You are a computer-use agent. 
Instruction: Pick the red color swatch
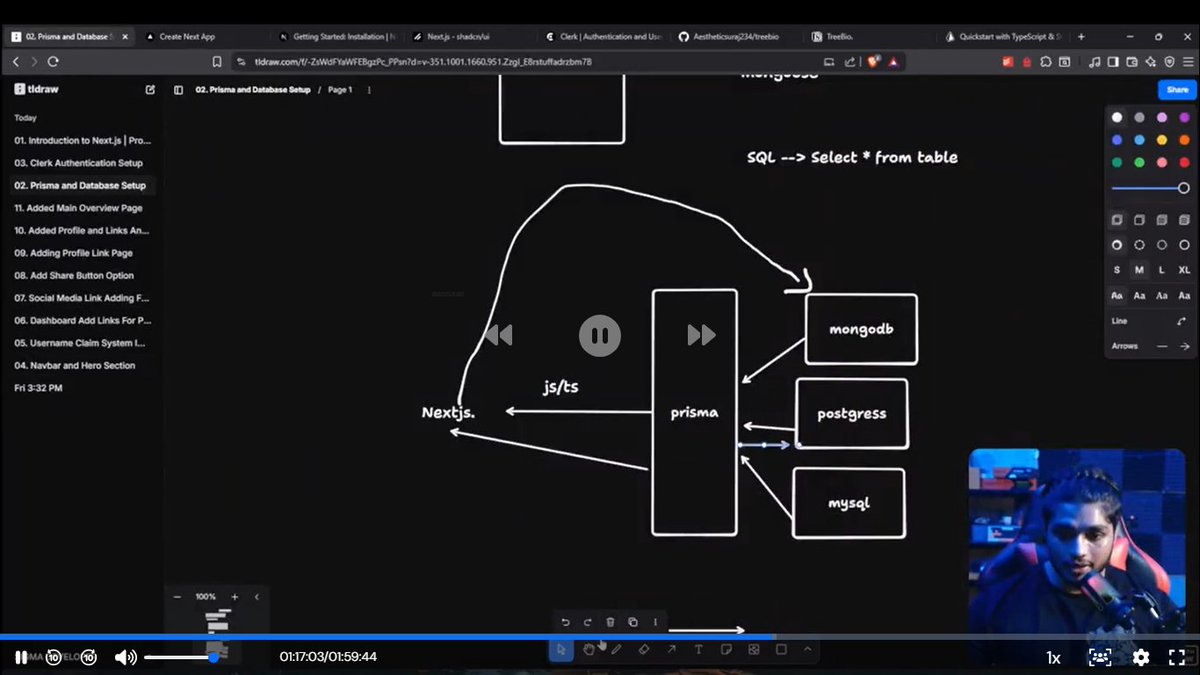[1184, 163]
